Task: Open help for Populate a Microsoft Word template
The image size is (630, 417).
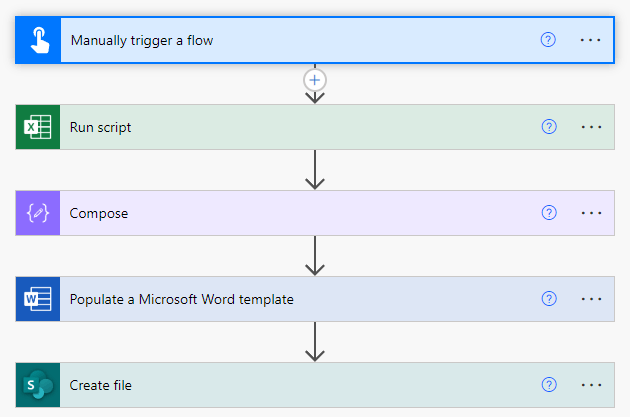Action: point(548,299)
